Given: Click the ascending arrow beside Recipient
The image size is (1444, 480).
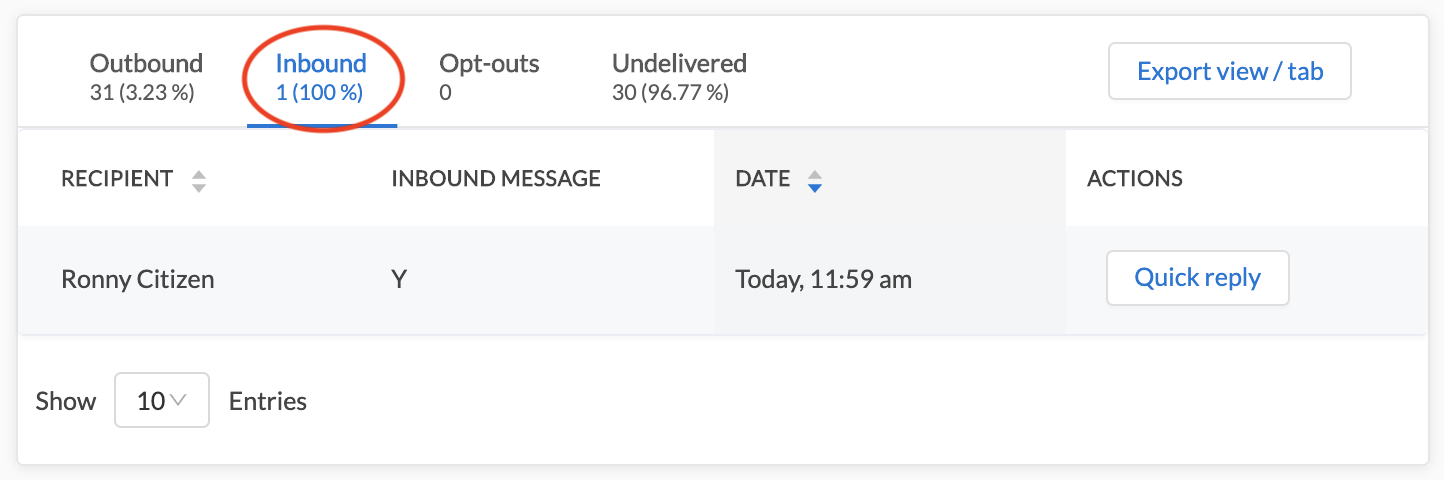Looking at the screenshot, I should coord(199,175).
